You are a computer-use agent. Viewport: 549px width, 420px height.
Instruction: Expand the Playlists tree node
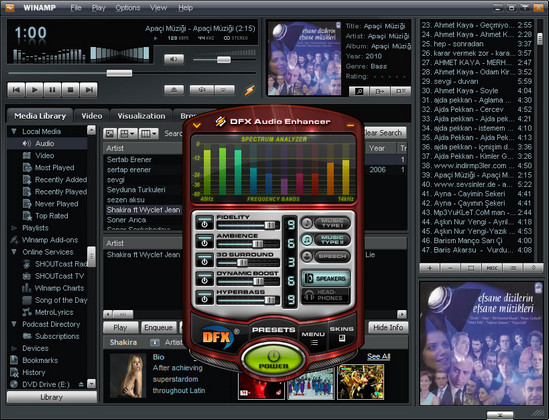pos(14,228)
